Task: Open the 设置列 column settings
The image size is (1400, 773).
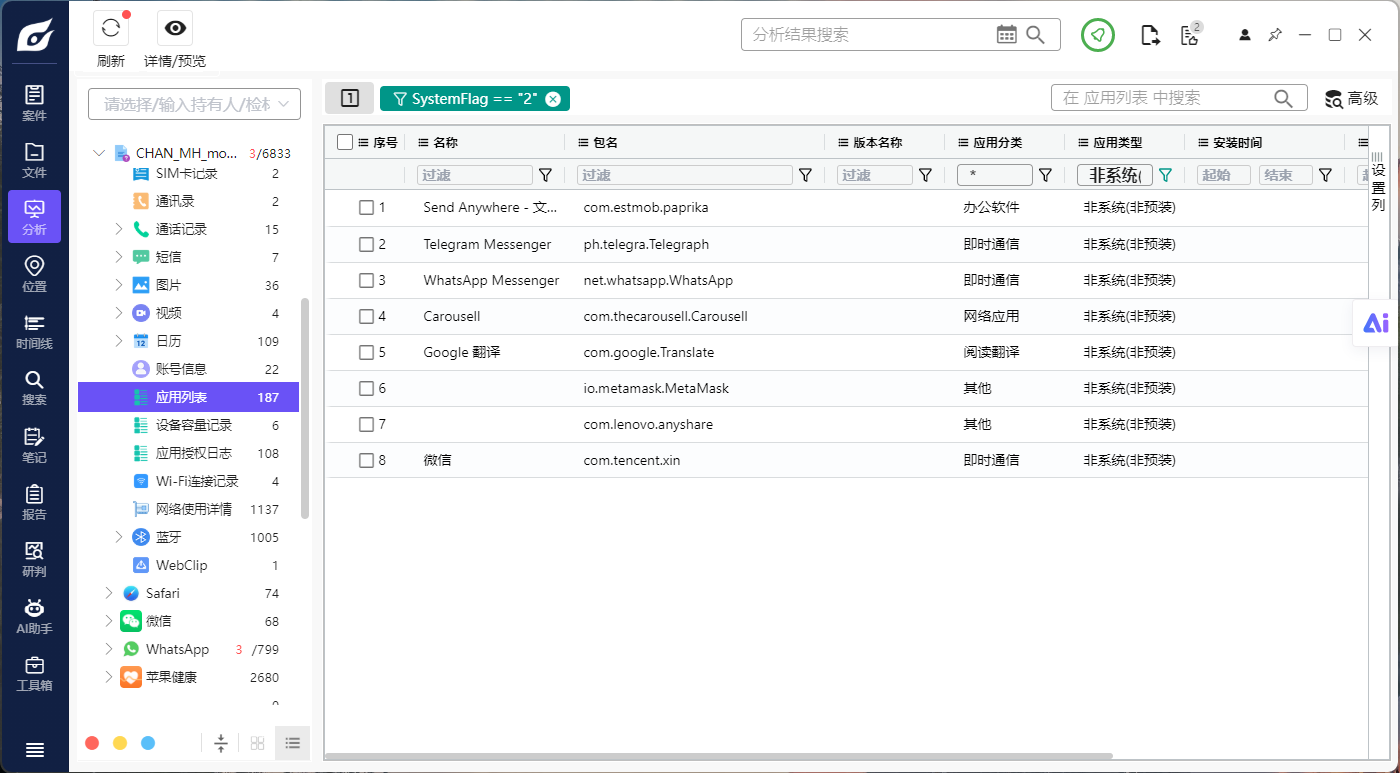Action: (x=1378, y=181)
